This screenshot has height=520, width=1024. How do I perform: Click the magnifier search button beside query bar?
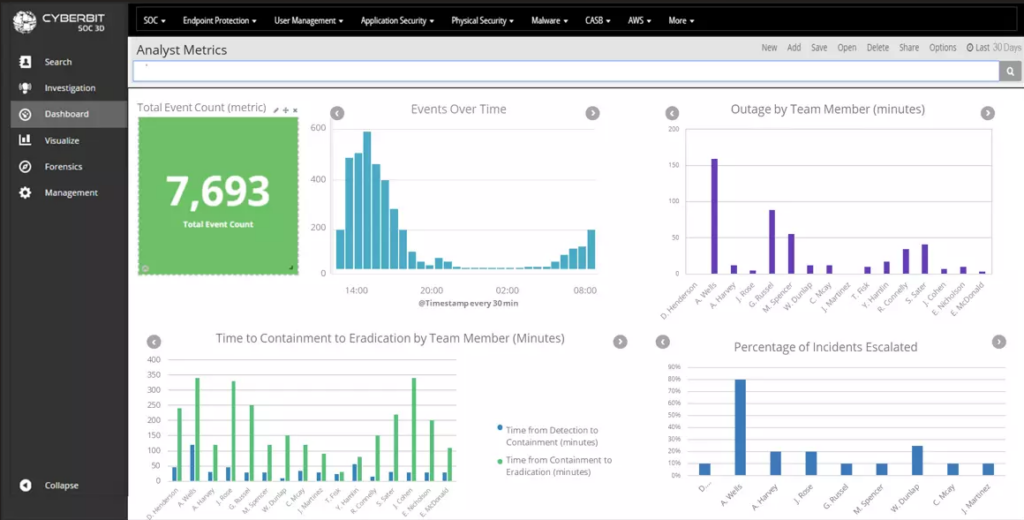(x=1010, y=71)
